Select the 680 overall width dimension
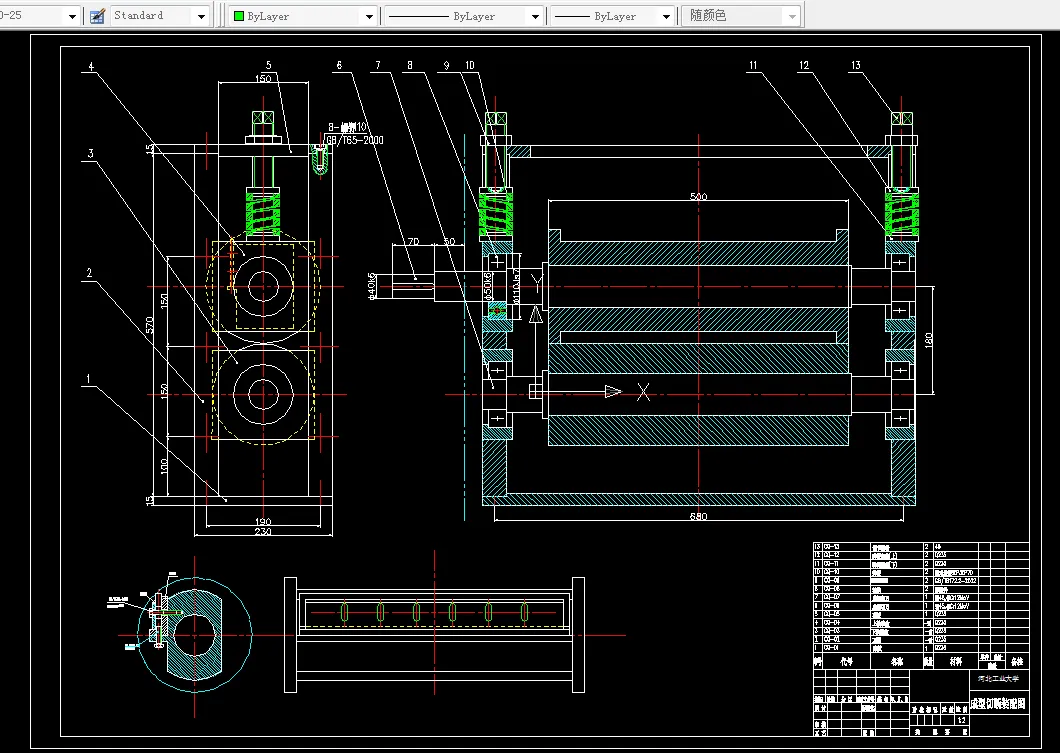This screenshot has width=1060, height=753. pyautogui.click(x=698, y=516)
